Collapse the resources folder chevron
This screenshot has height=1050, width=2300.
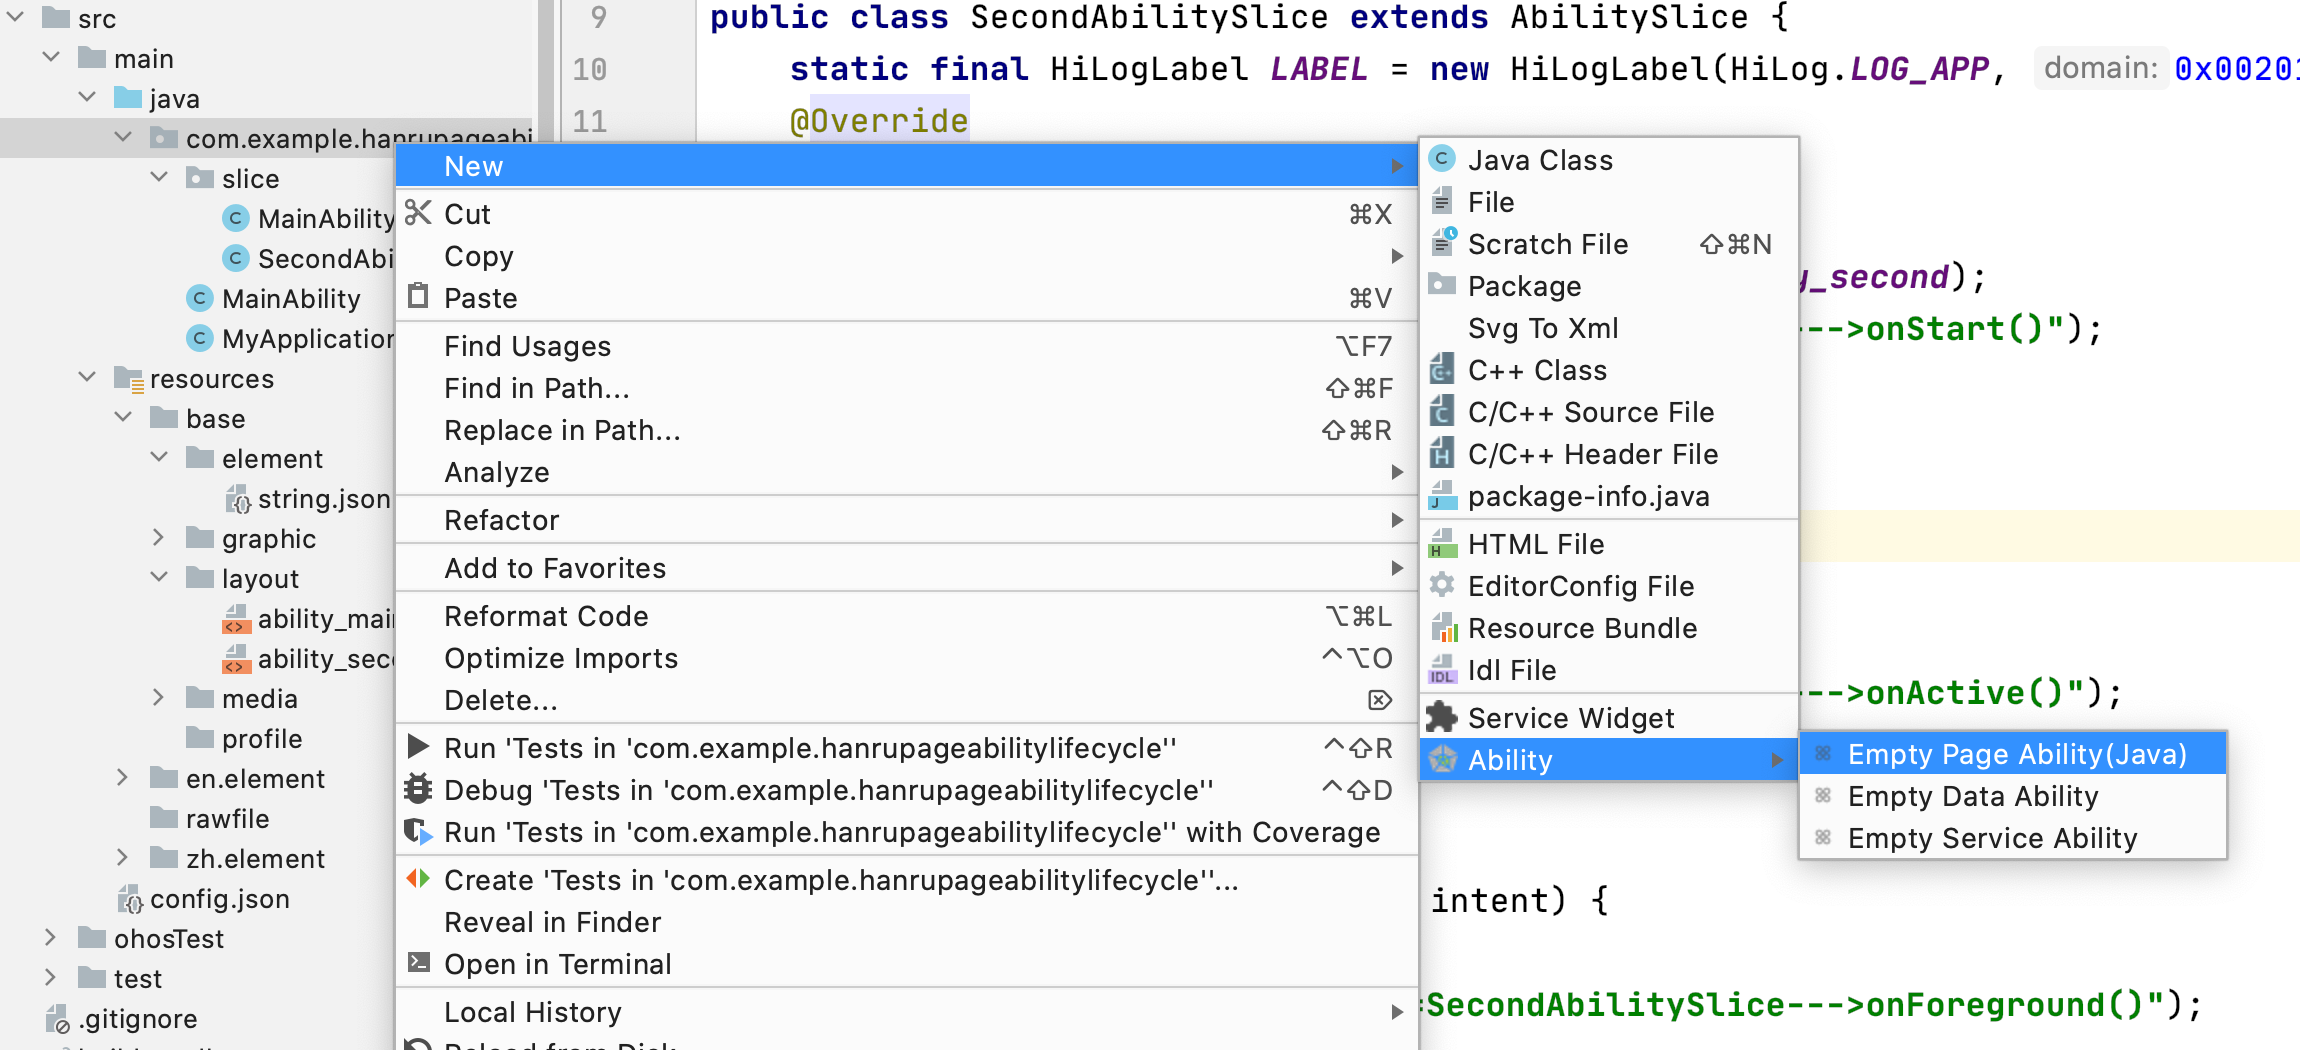click(88, 378)
